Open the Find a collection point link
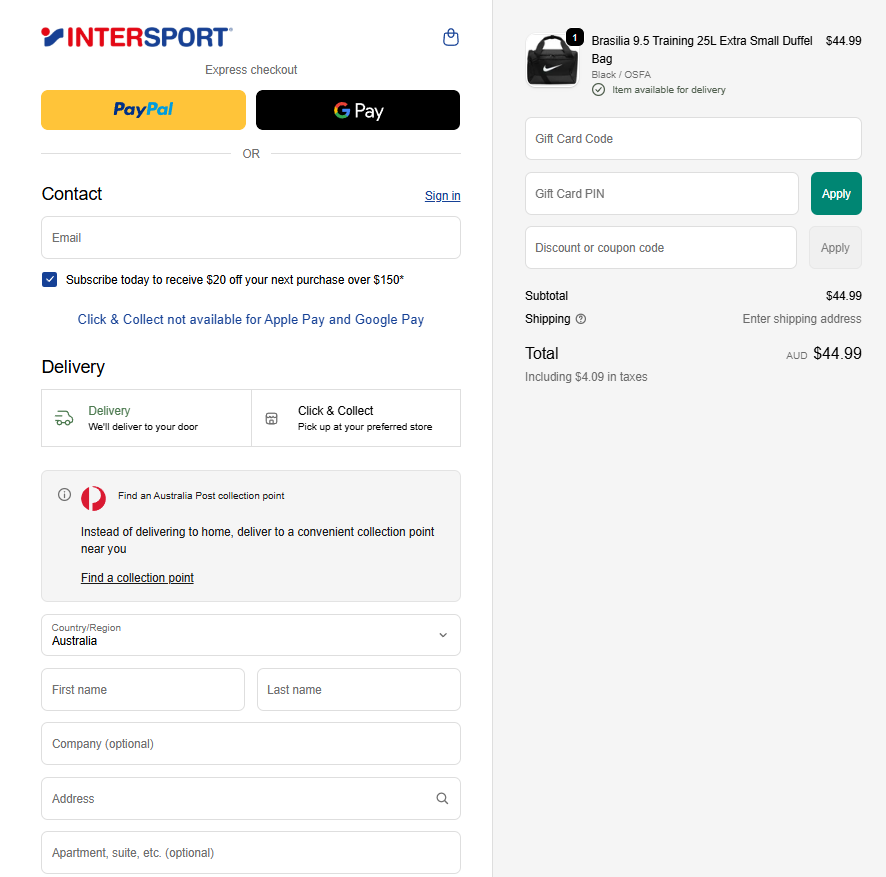 [x=137, y=578]
